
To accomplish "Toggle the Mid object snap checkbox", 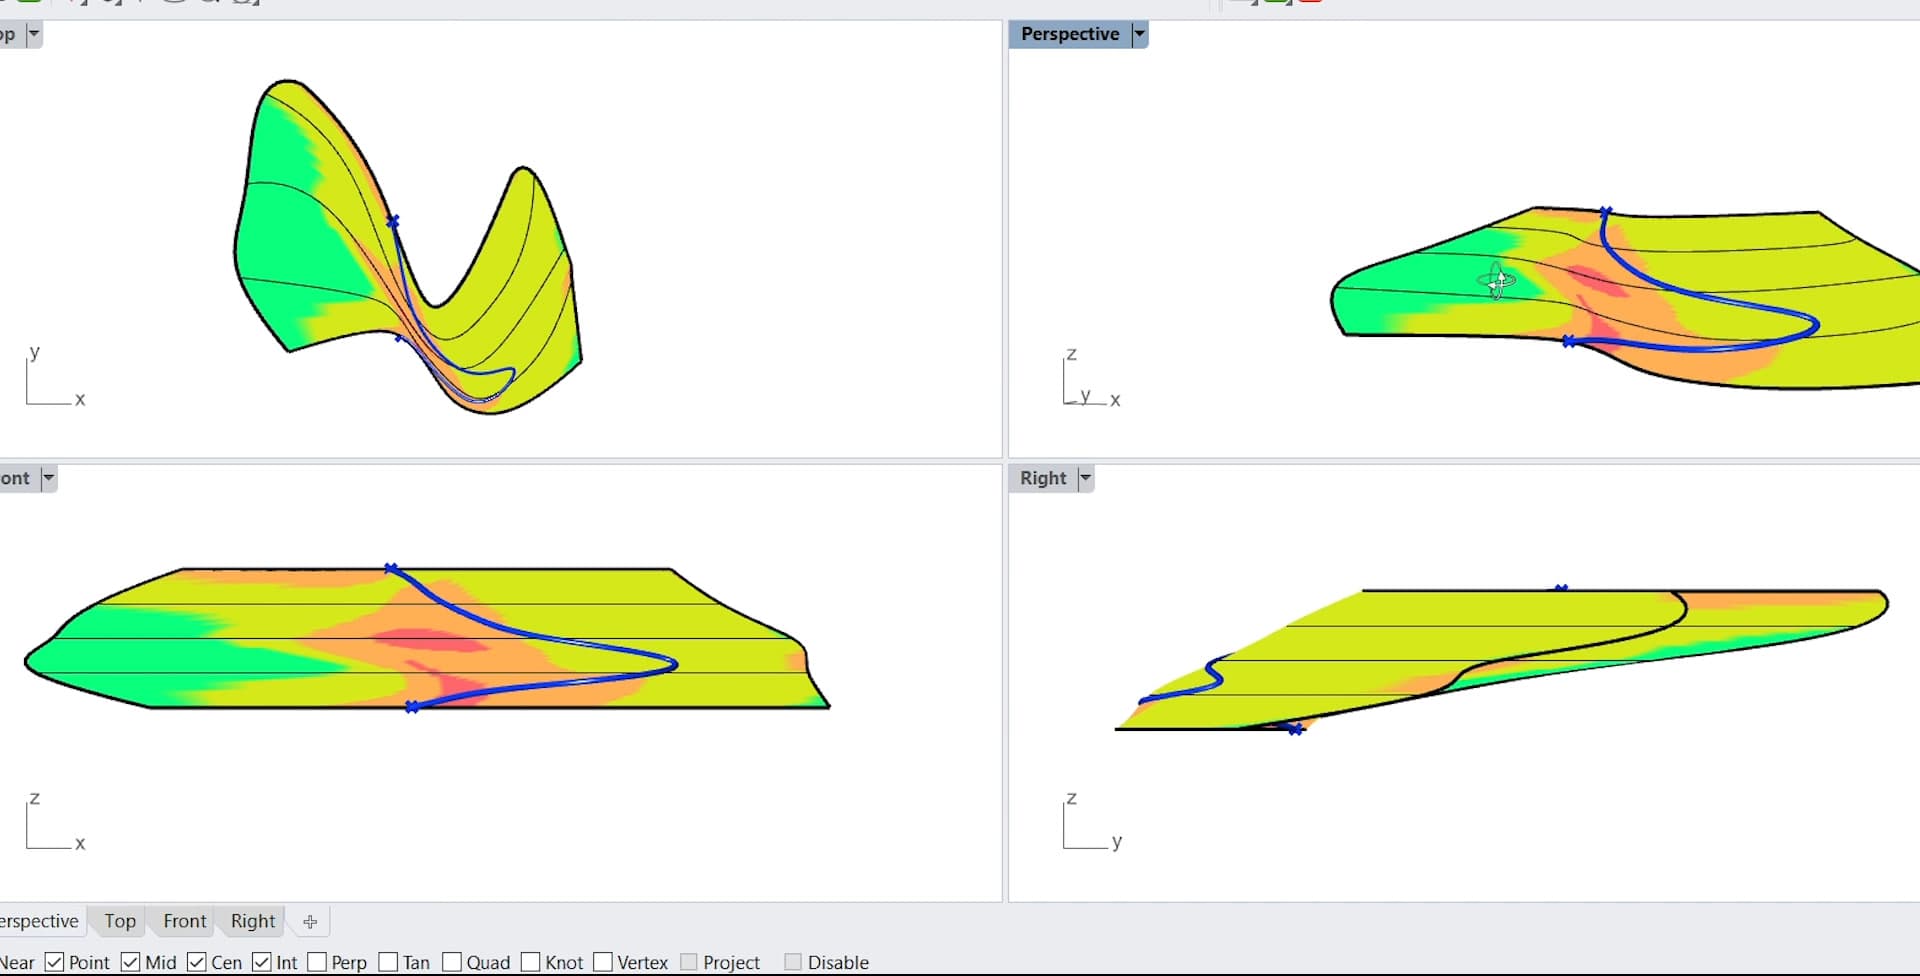I will tap(130, 962).
